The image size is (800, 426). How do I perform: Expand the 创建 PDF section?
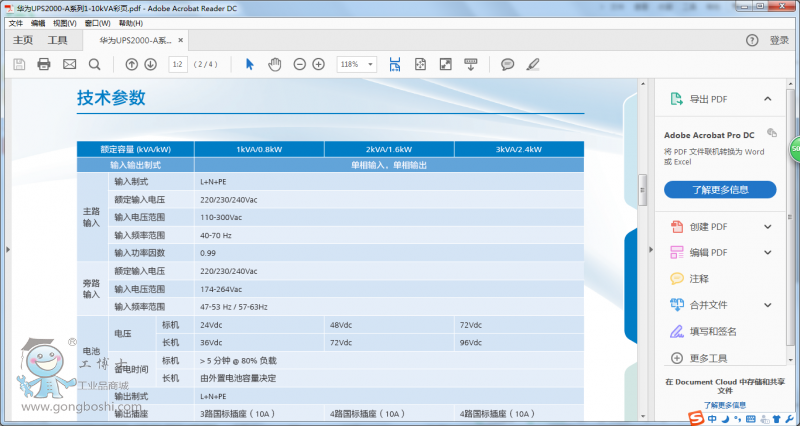coord(768,227)
